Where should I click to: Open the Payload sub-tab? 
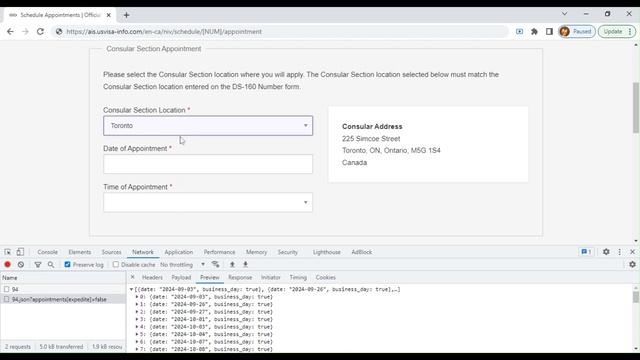coord(181,278)
